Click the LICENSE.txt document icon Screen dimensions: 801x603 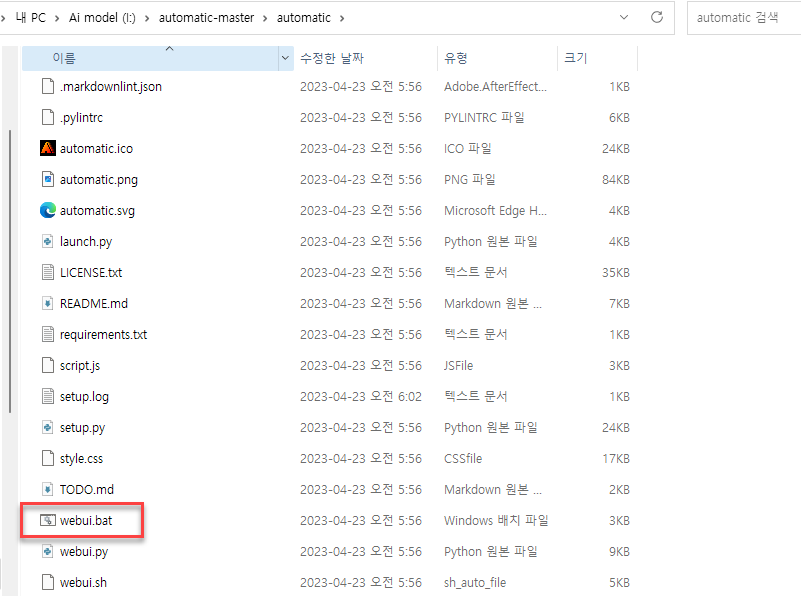point(48,272)
